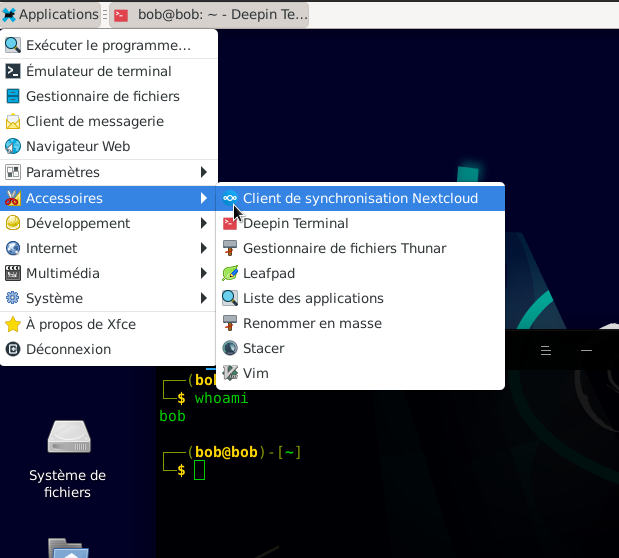The height and width of the screenshot is (558, 619).
Task: Expand the Paramètres submenu arrow
Action: (x=204, y=172)
